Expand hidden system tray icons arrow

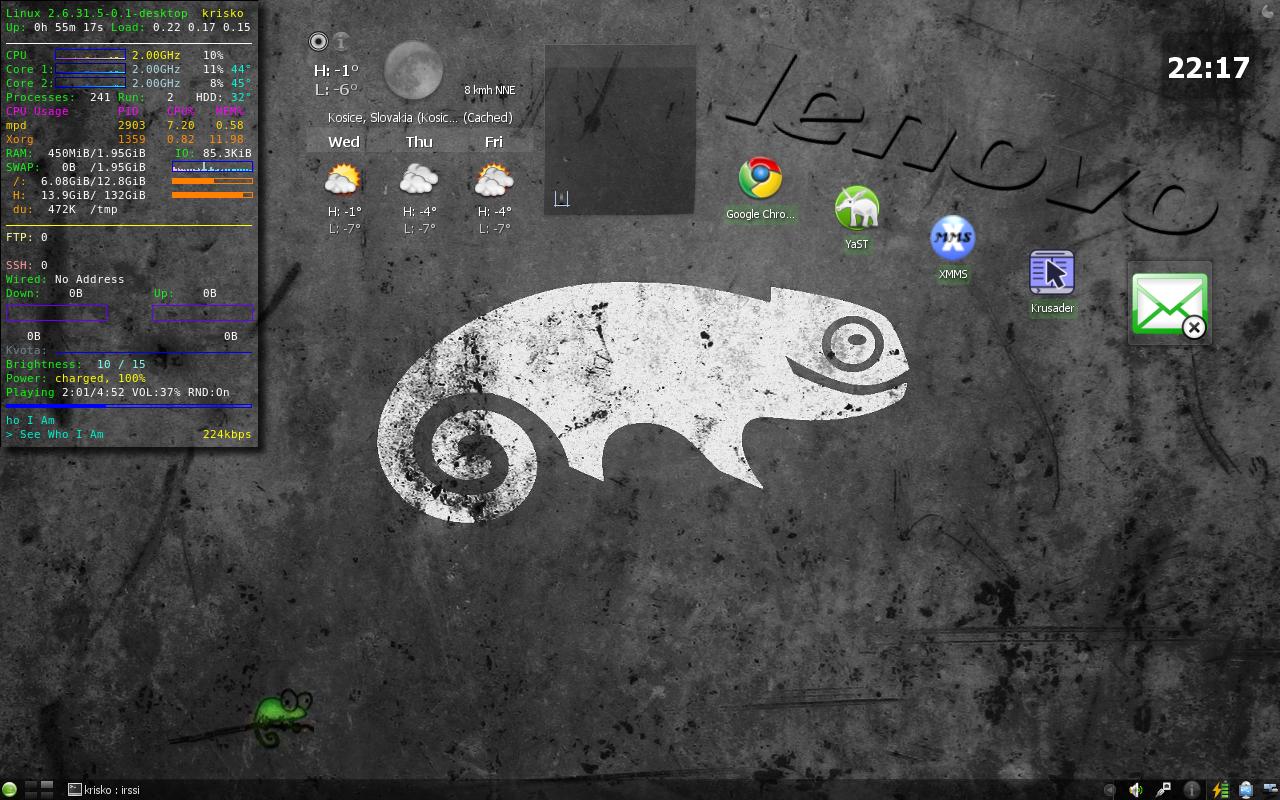pos(1109,790)
